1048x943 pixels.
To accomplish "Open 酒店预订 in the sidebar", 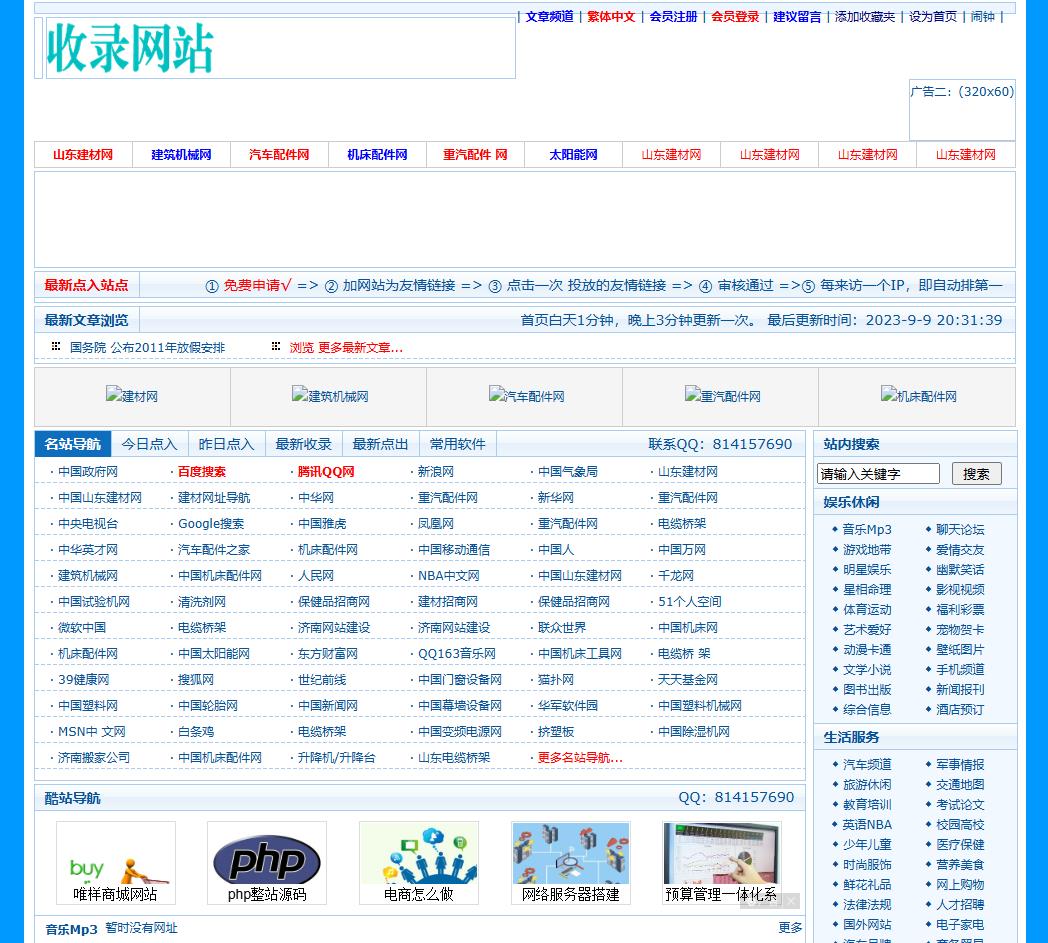I will click(960, 710).
